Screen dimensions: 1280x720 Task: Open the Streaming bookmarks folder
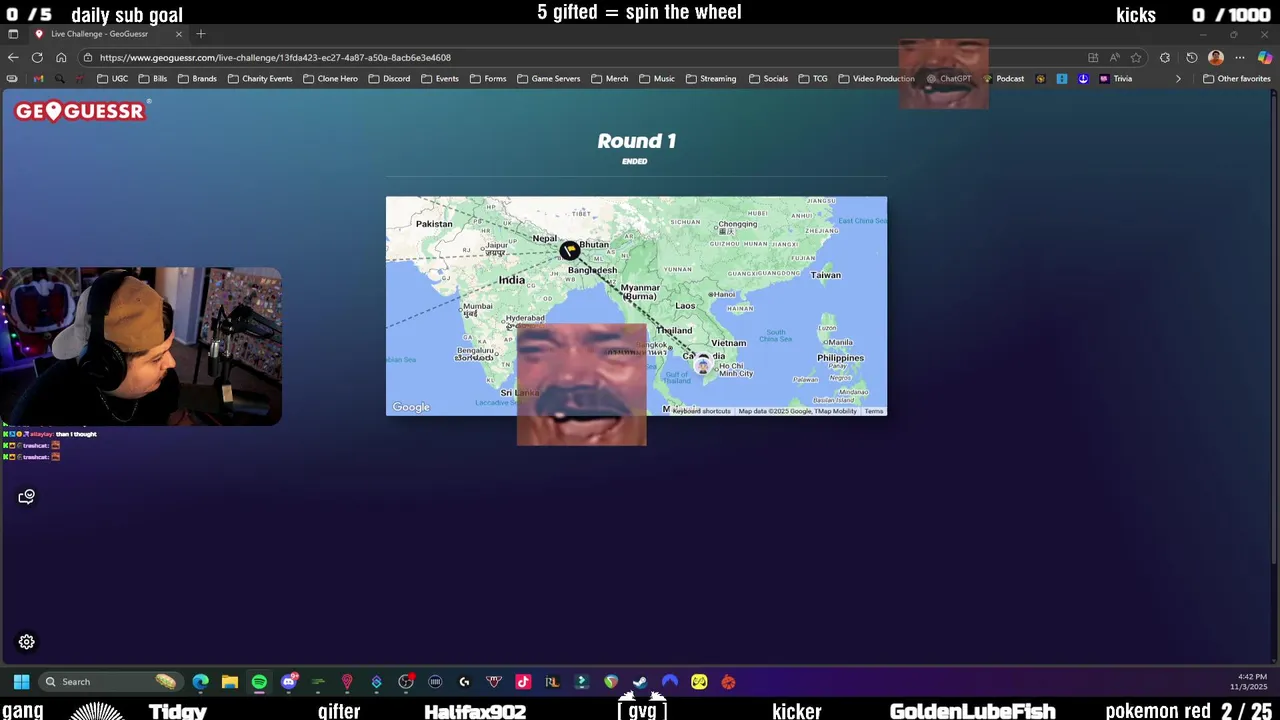click(x=711, y=79)
